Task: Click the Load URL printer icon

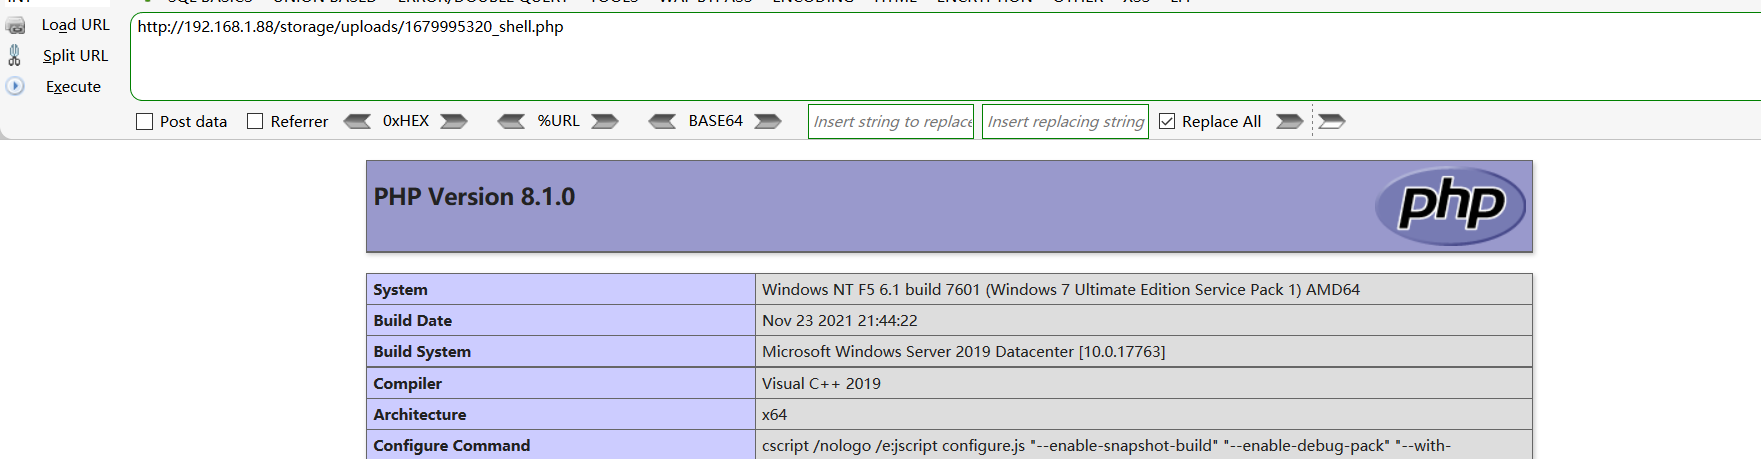Action: tap(15, 25)
